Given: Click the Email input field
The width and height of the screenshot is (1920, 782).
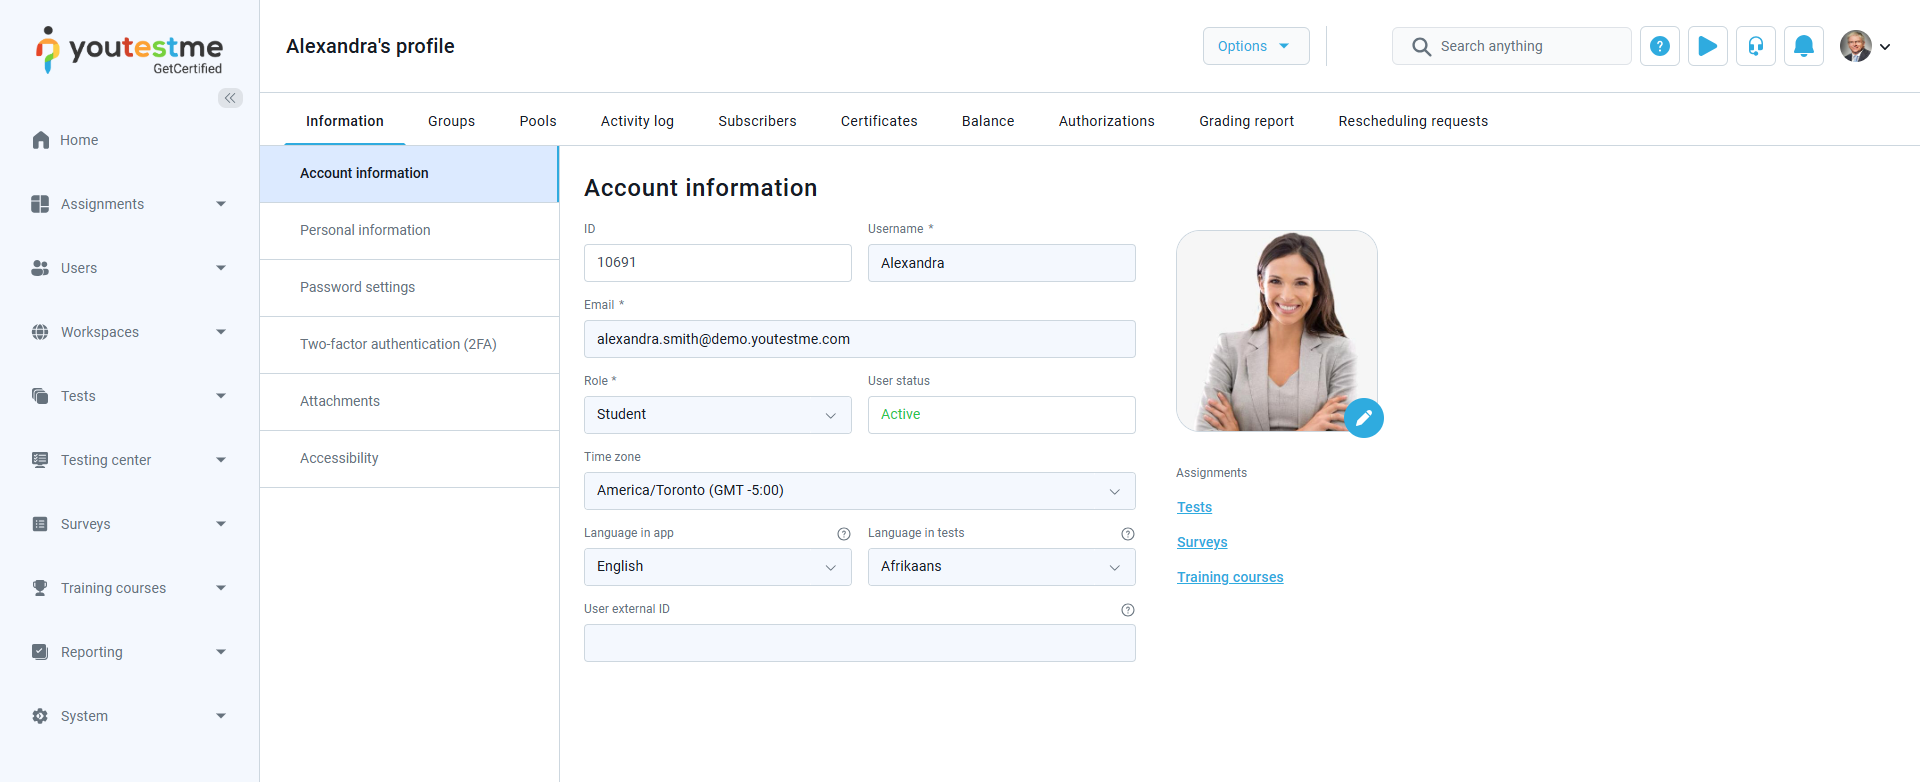Looking at the screenshot, I should click(x=860, y=339).
